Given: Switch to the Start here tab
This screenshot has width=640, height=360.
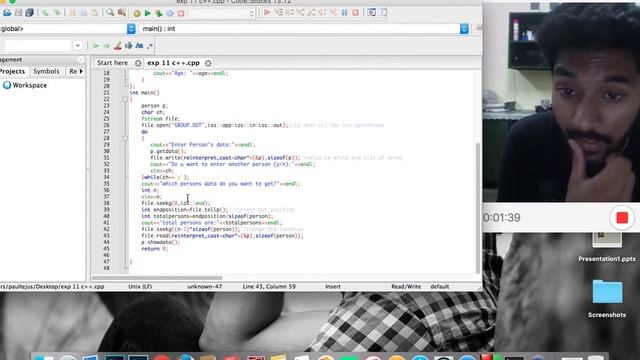Looking at the screenshot, I should pos(112,63).
